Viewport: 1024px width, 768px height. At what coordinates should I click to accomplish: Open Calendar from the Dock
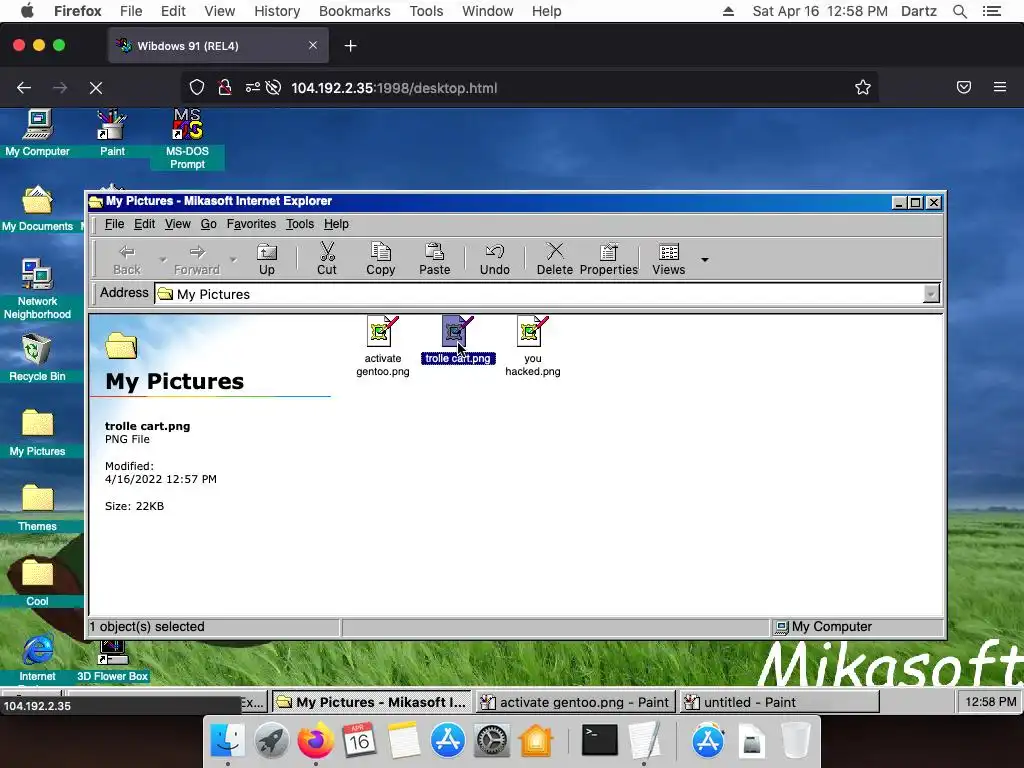(359, 741)
